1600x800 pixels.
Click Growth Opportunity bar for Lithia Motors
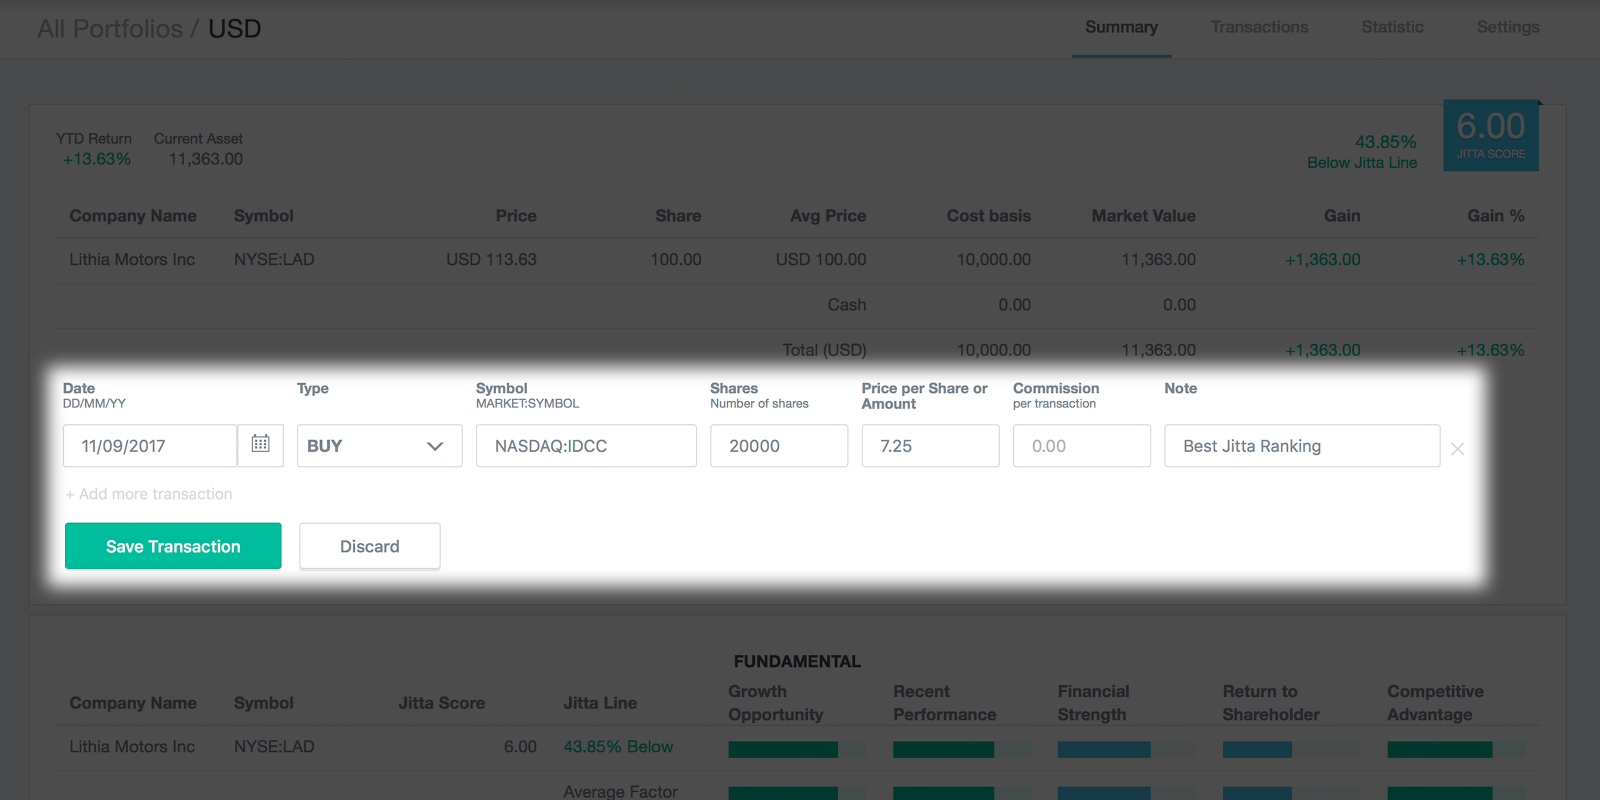click(x=797, y=749)
